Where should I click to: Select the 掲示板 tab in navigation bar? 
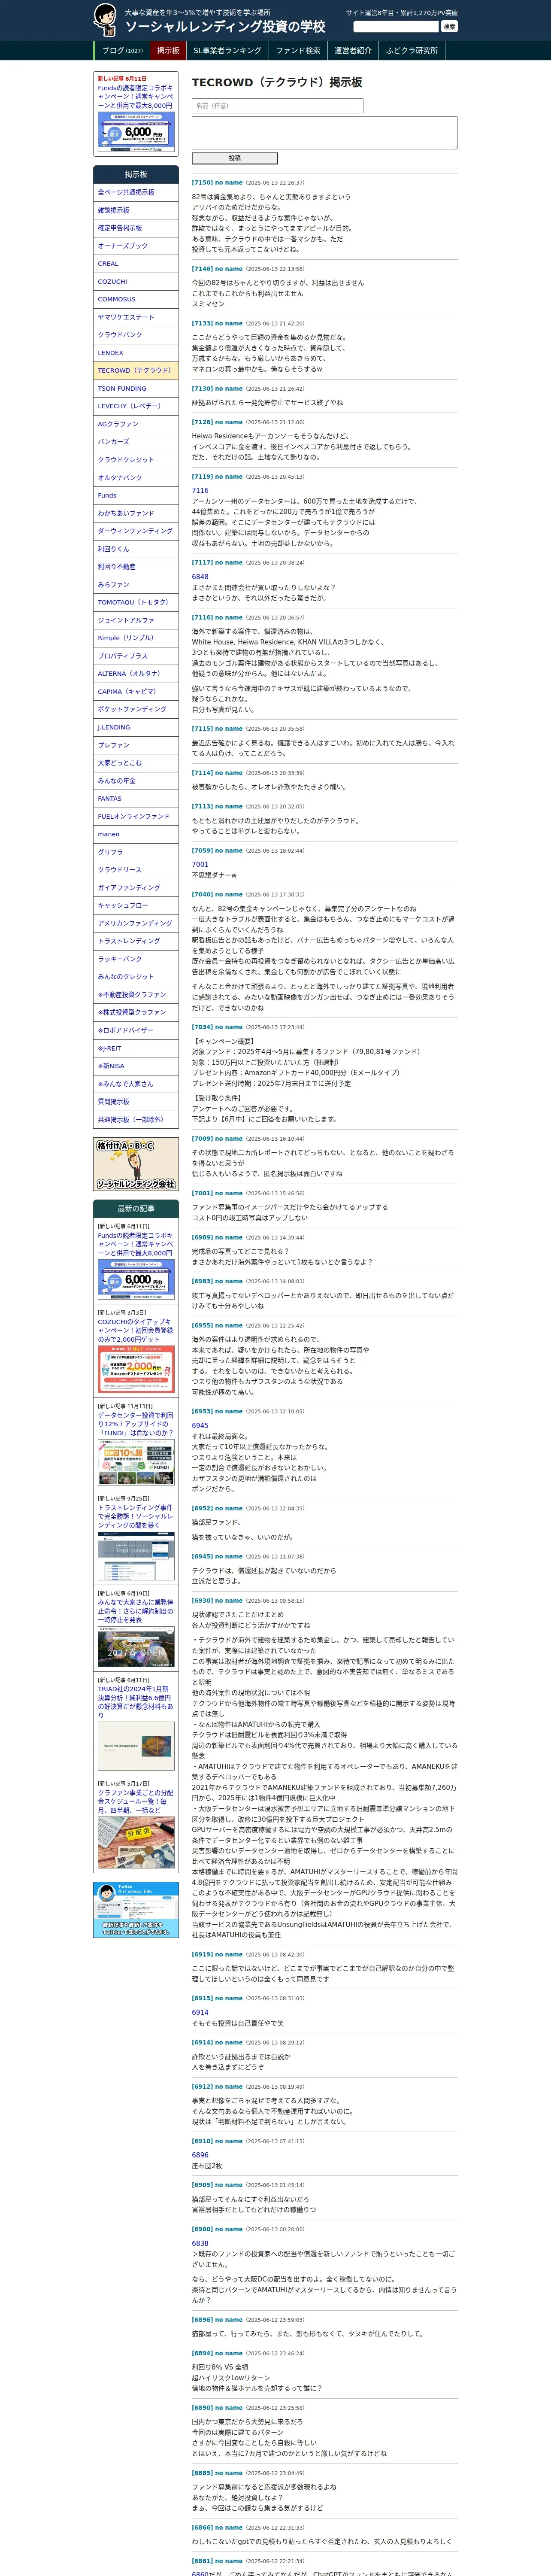[168, 51]
